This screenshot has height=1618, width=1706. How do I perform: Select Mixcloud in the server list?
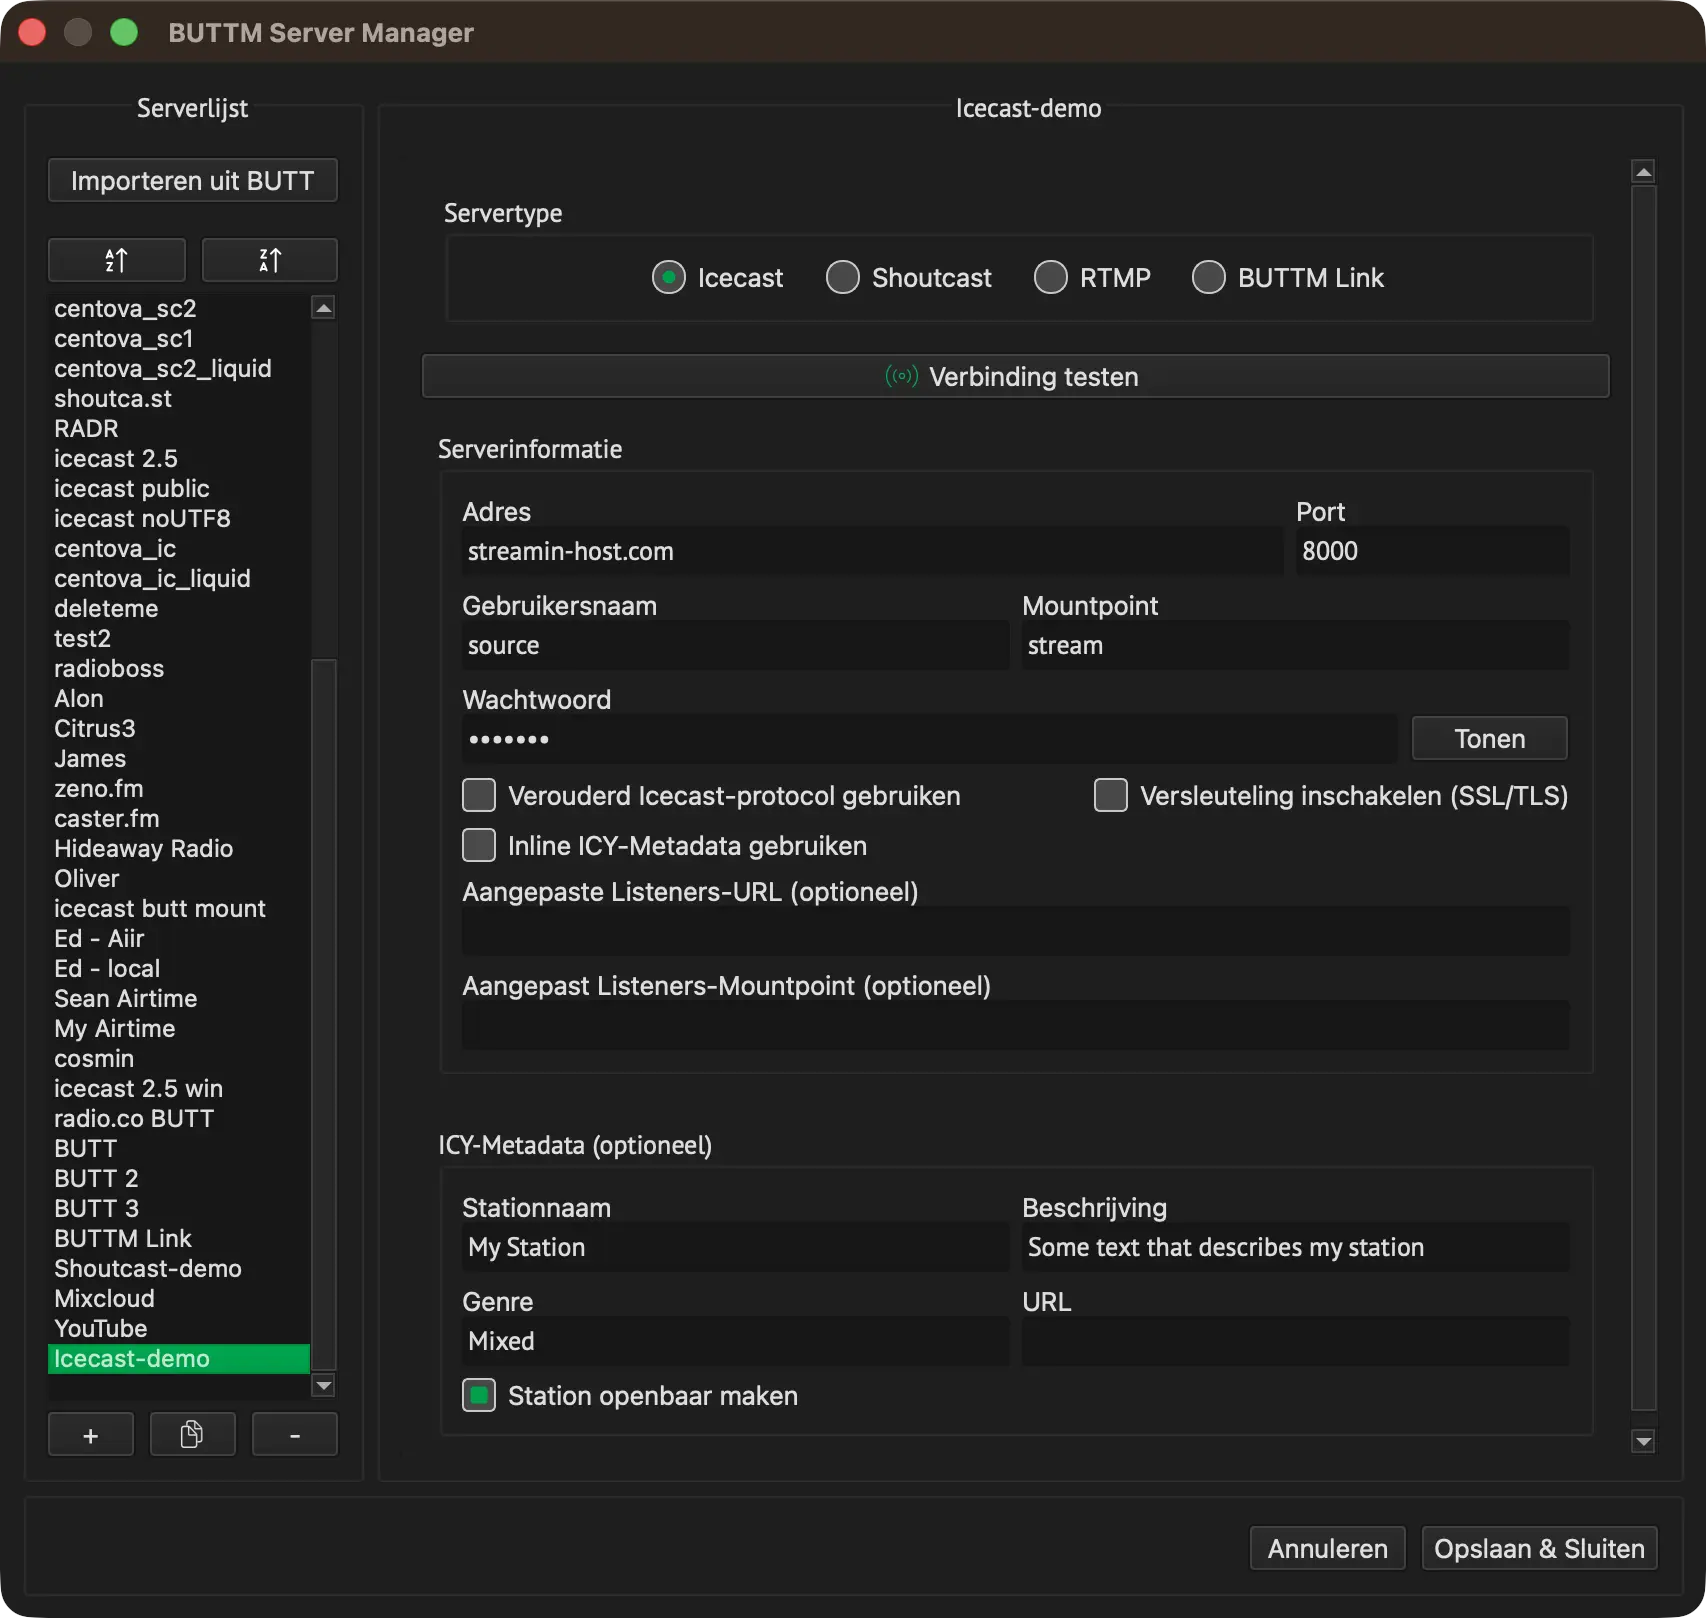tap(179, 1299)
